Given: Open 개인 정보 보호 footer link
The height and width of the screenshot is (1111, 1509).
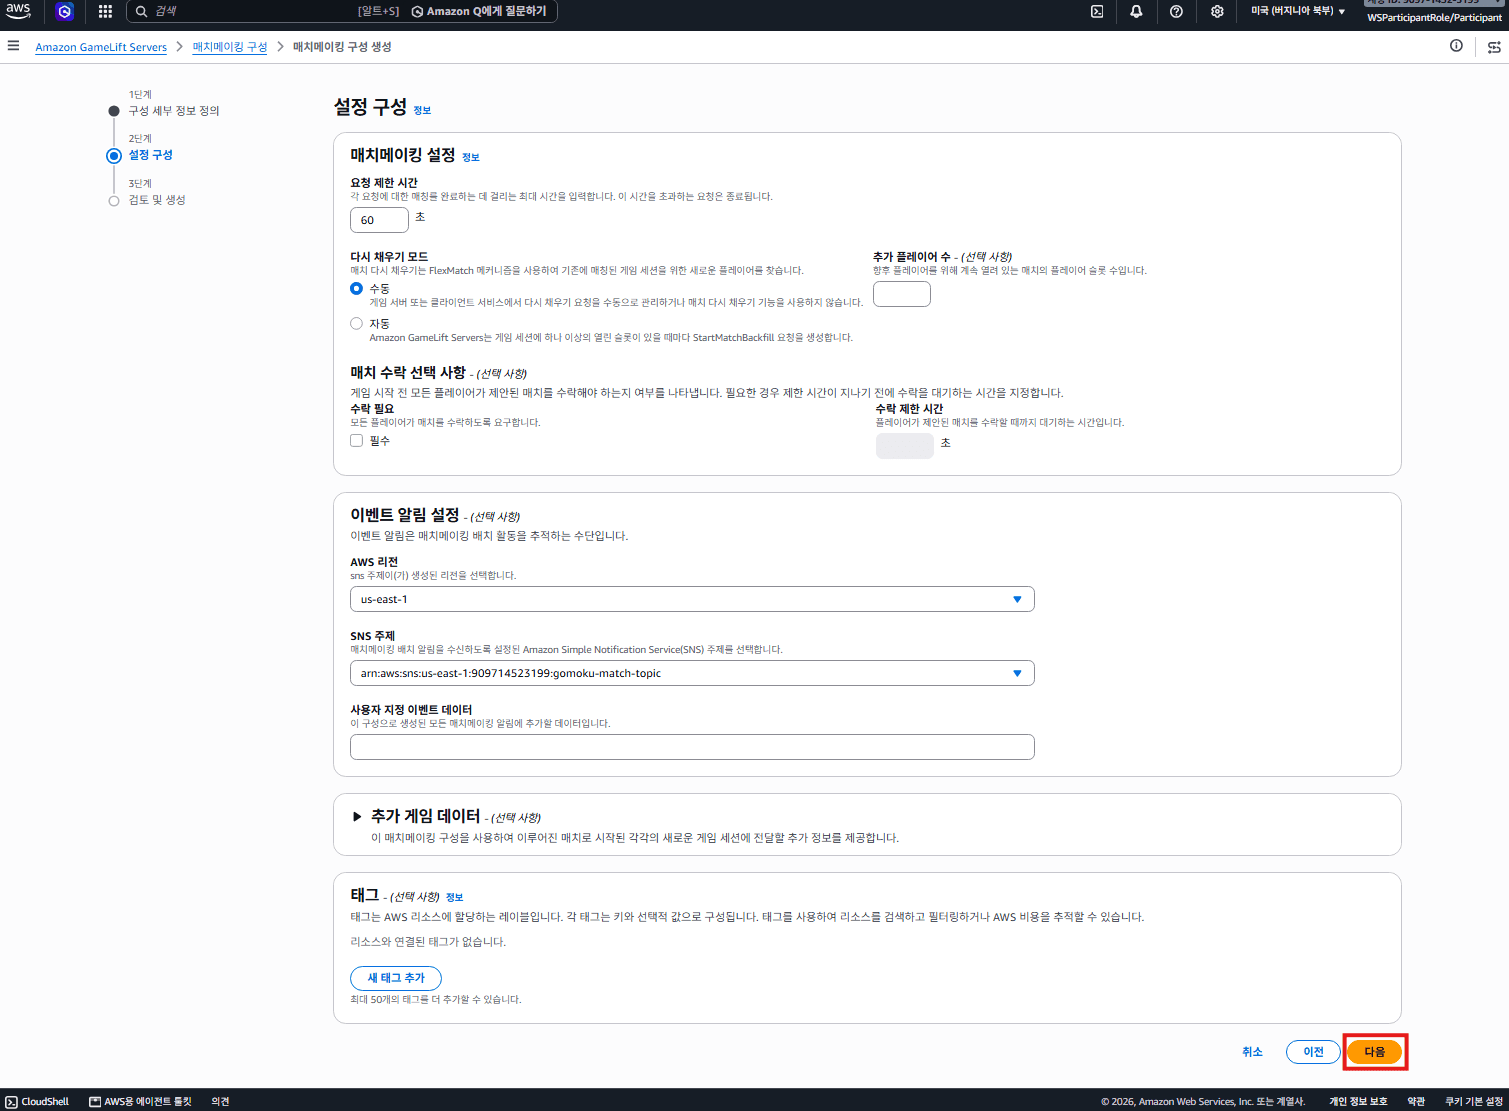Looking at the screenshot, I should click(x=1358, y=1101).
